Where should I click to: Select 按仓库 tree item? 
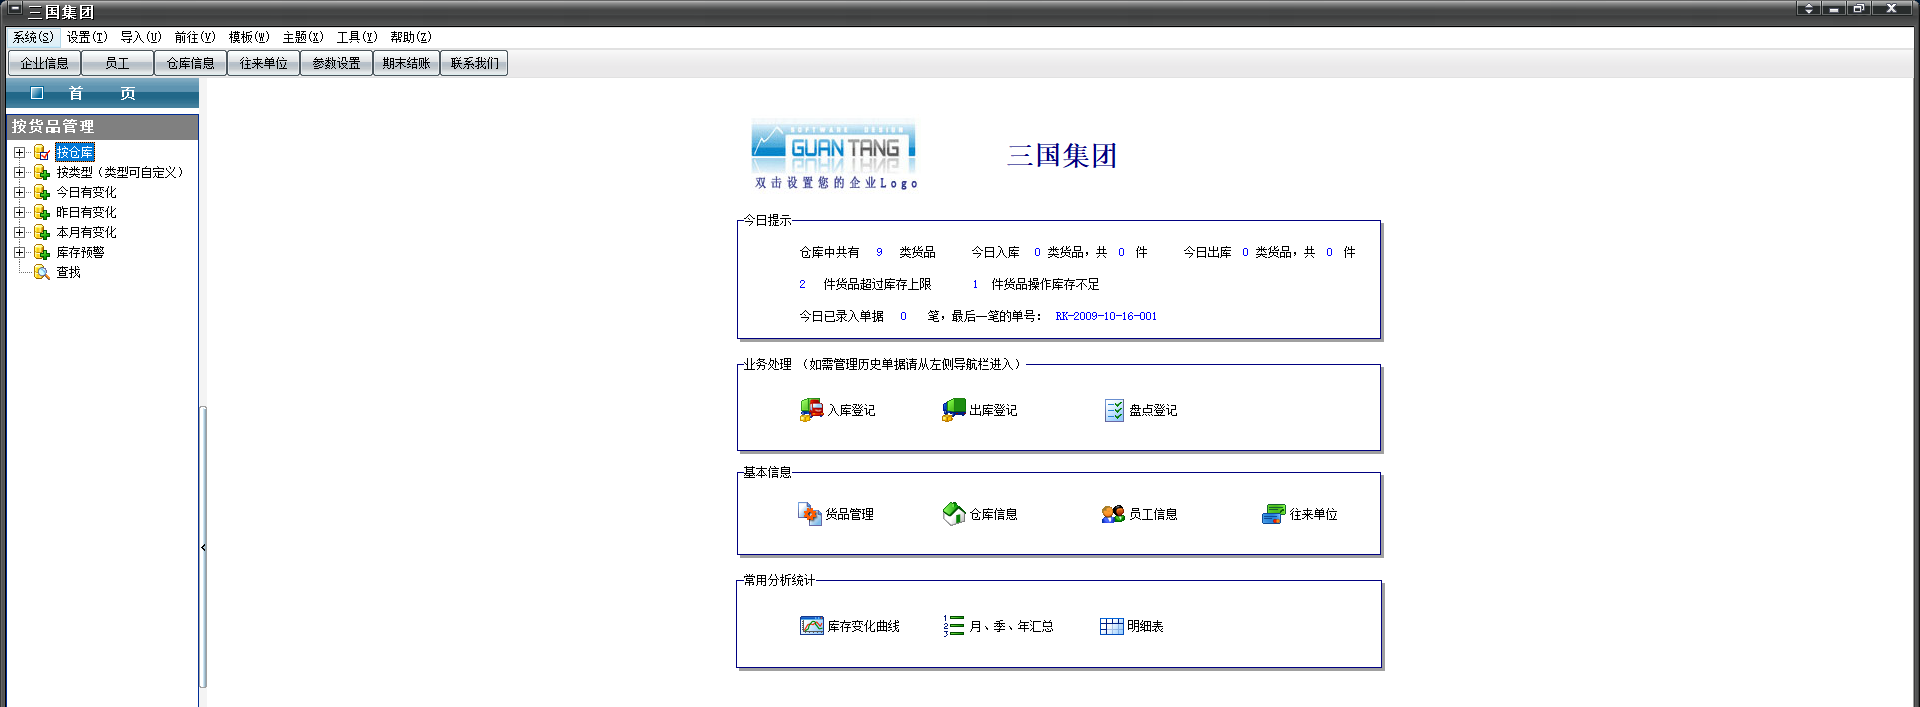tap(75, 152)
